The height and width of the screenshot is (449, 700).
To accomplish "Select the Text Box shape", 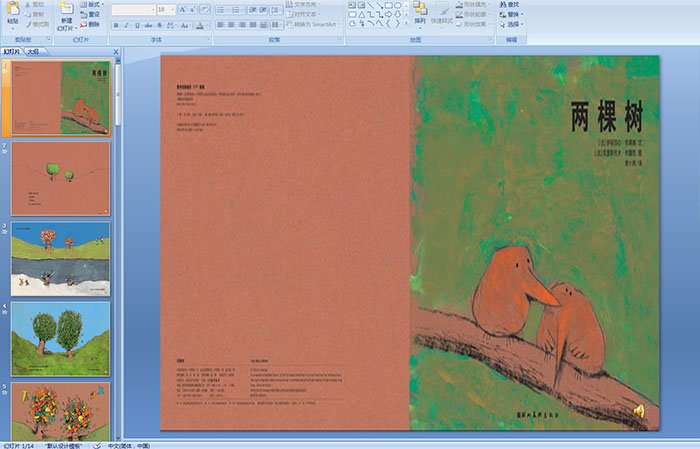I will click(352, 5).
